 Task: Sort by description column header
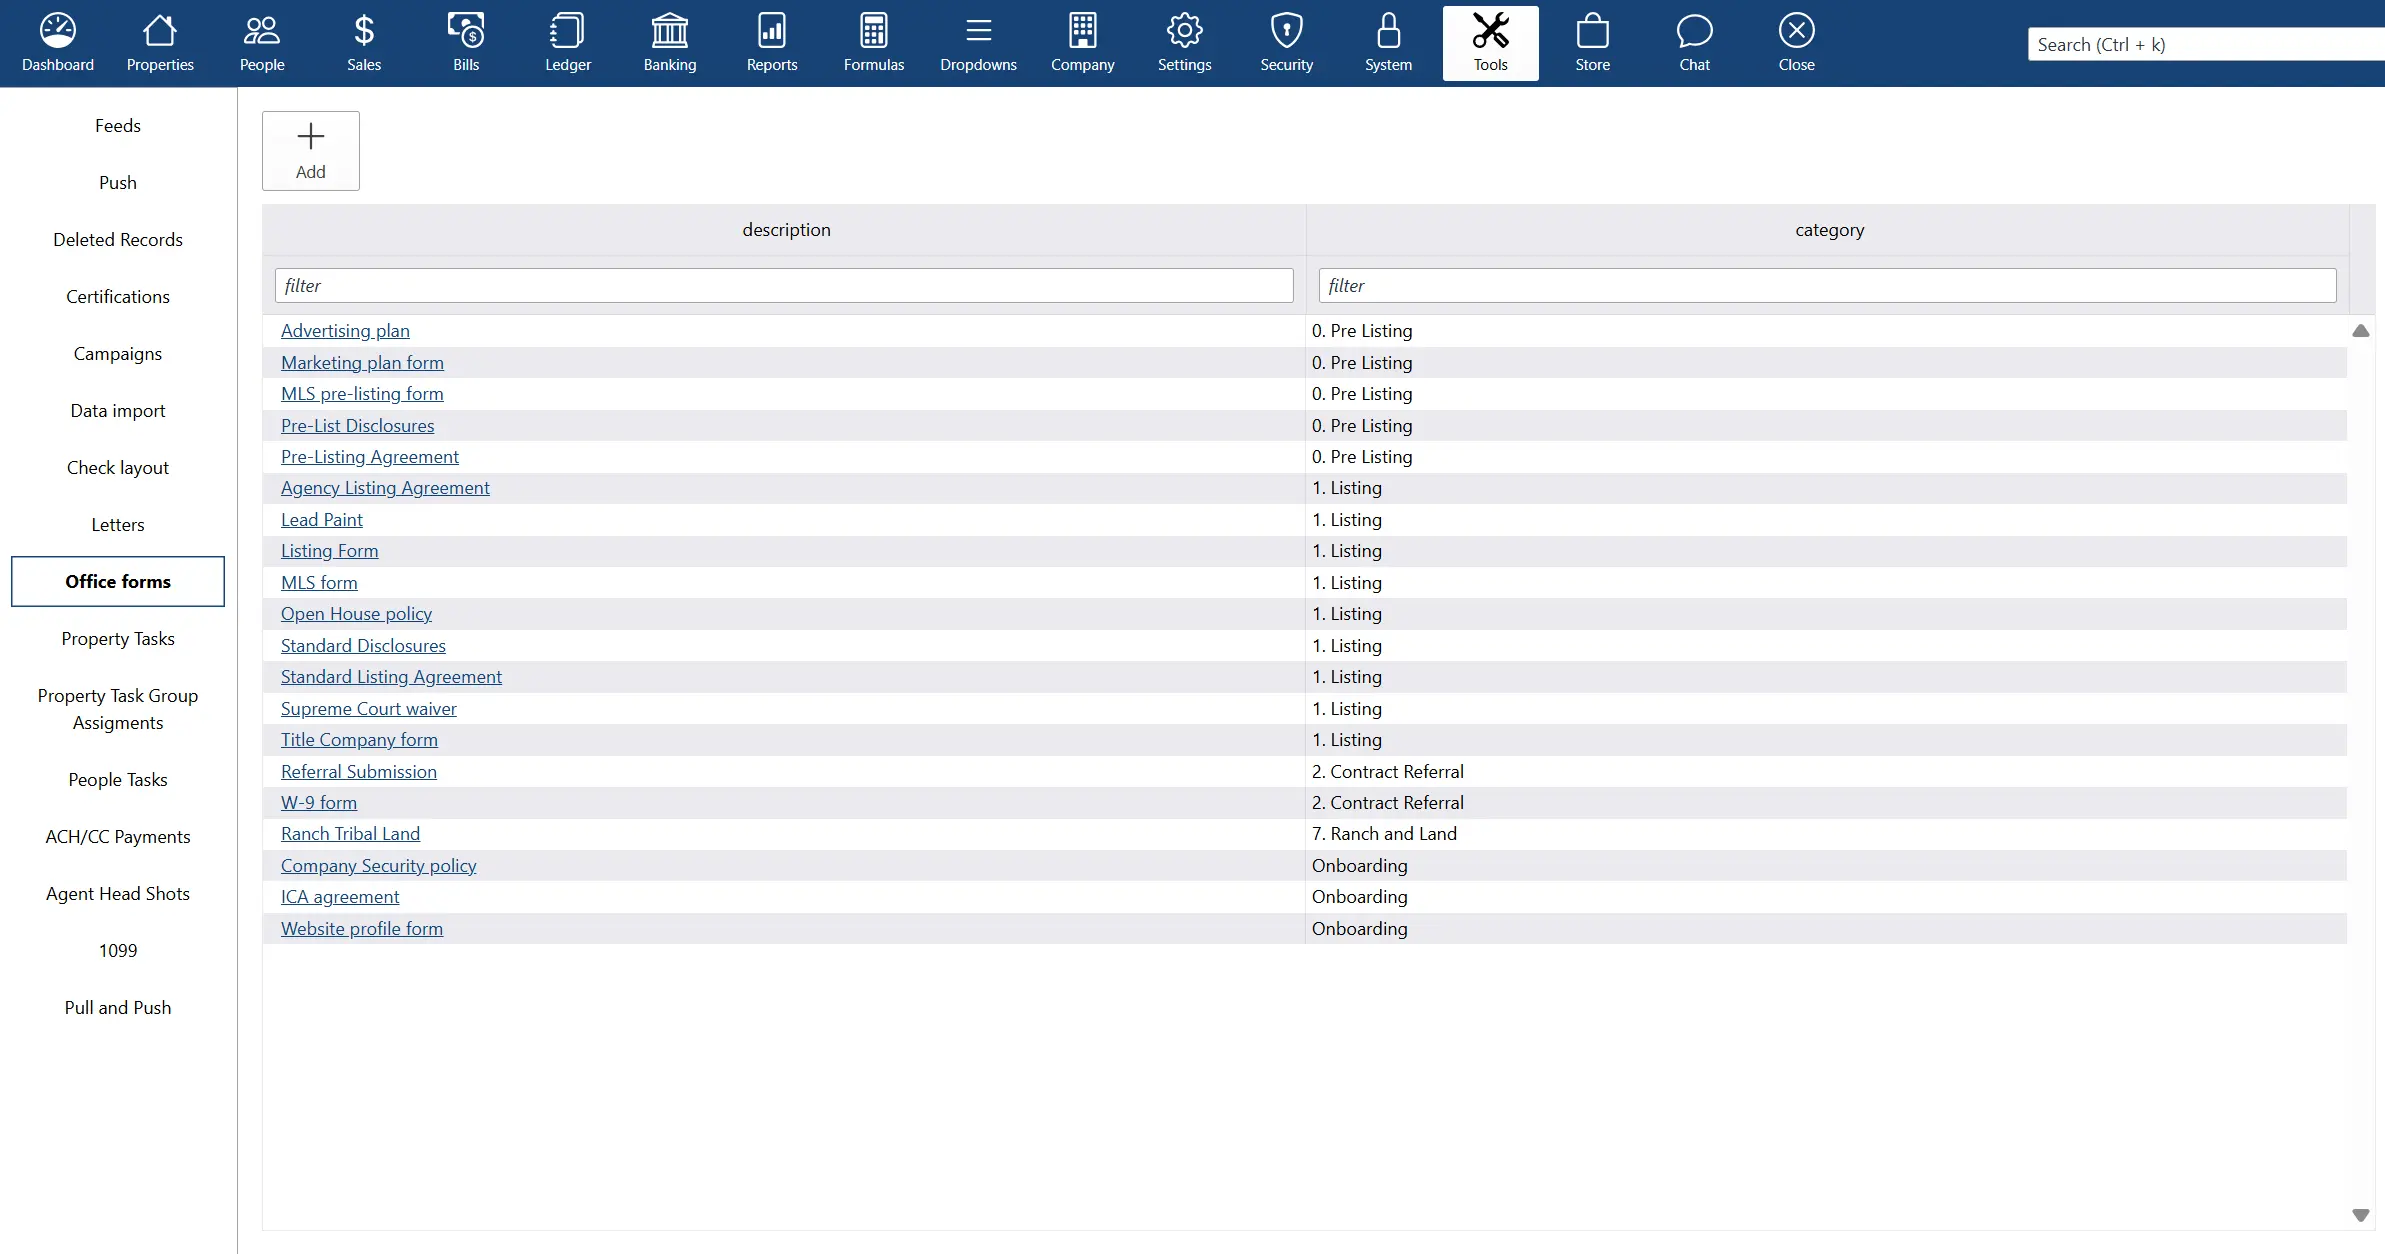(x=786, y=230)
